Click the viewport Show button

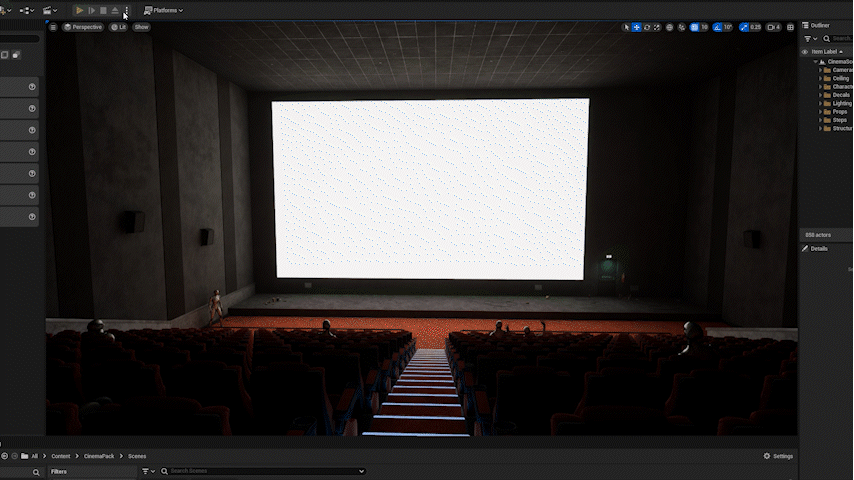(141, 27)
